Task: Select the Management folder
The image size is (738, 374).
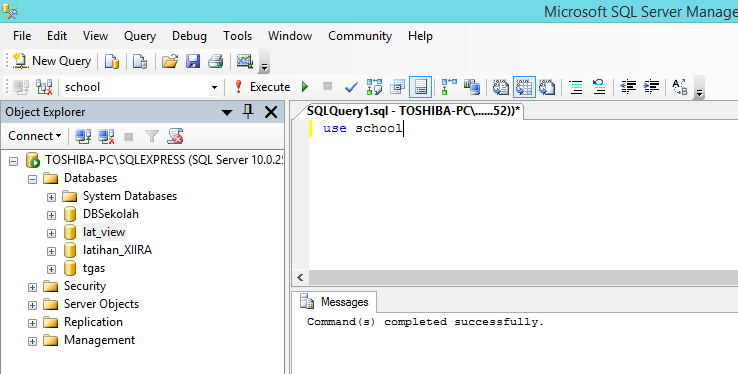Action: [99, 340]
